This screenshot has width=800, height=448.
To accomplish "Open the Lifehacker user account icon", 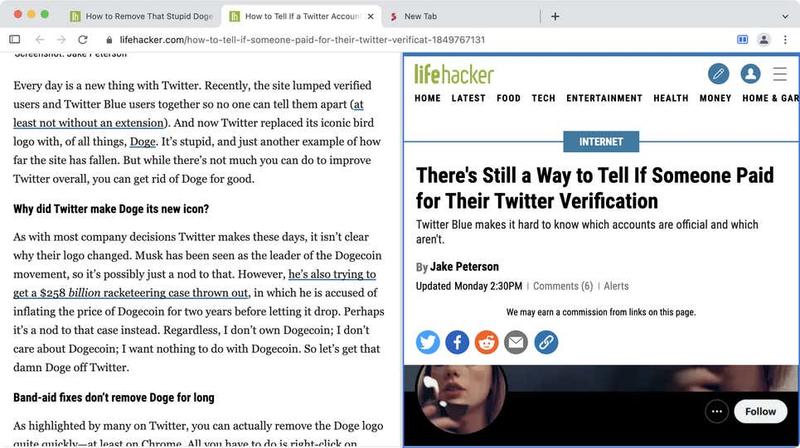I will 750,74.
